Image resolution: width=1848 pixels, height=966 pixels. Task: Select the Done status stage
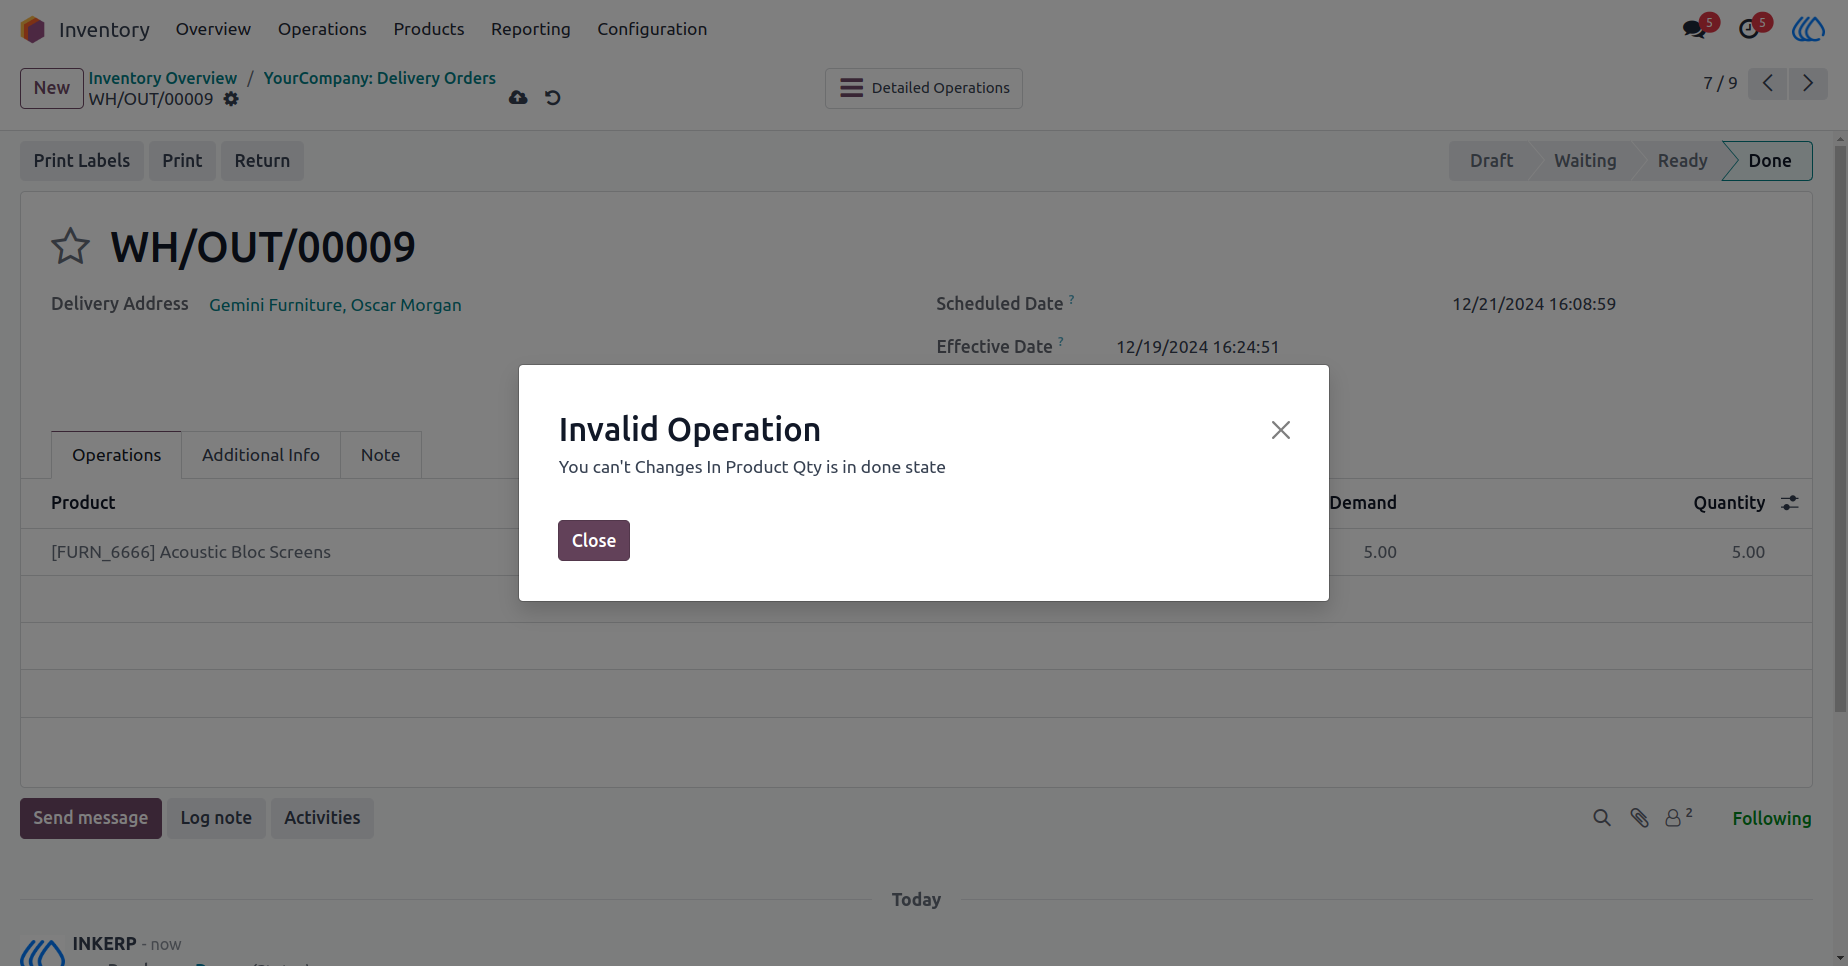pos(1770,161)
